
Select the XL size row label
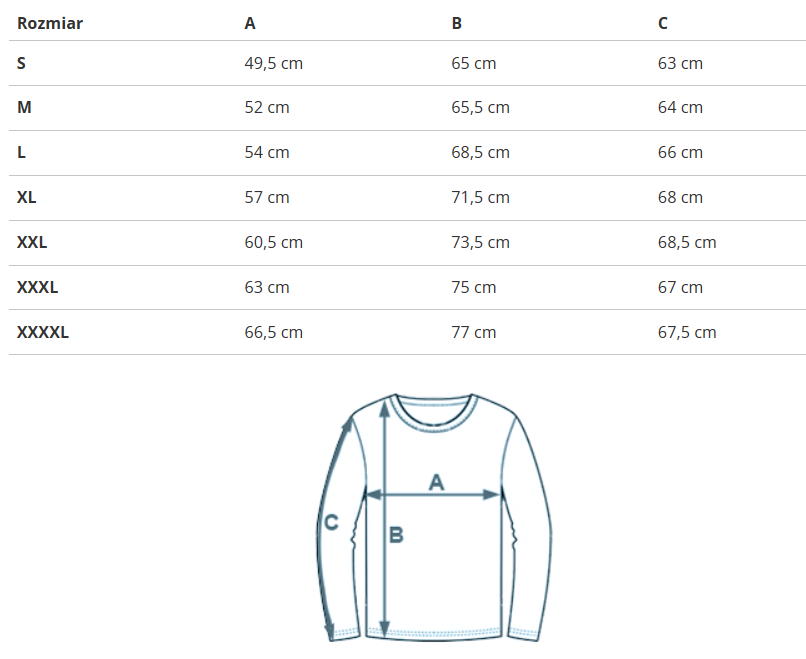tap(27, 197)
